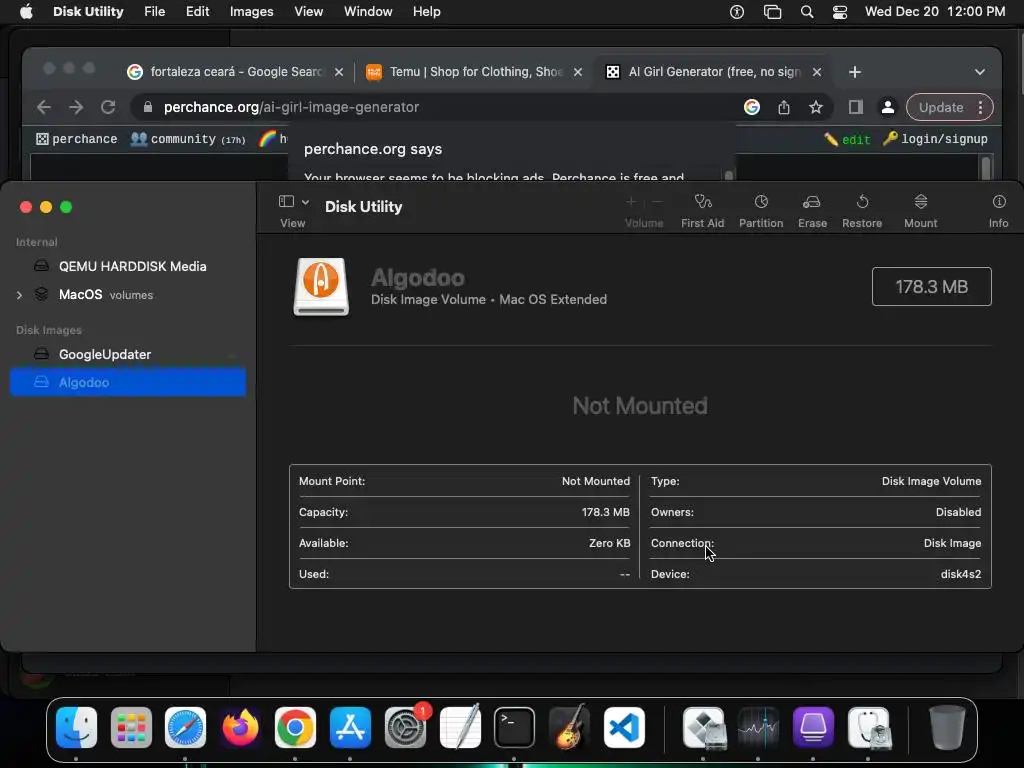
Task: Select QEMU HARDDISK Media in sidebar
Action: click(128, 266)
